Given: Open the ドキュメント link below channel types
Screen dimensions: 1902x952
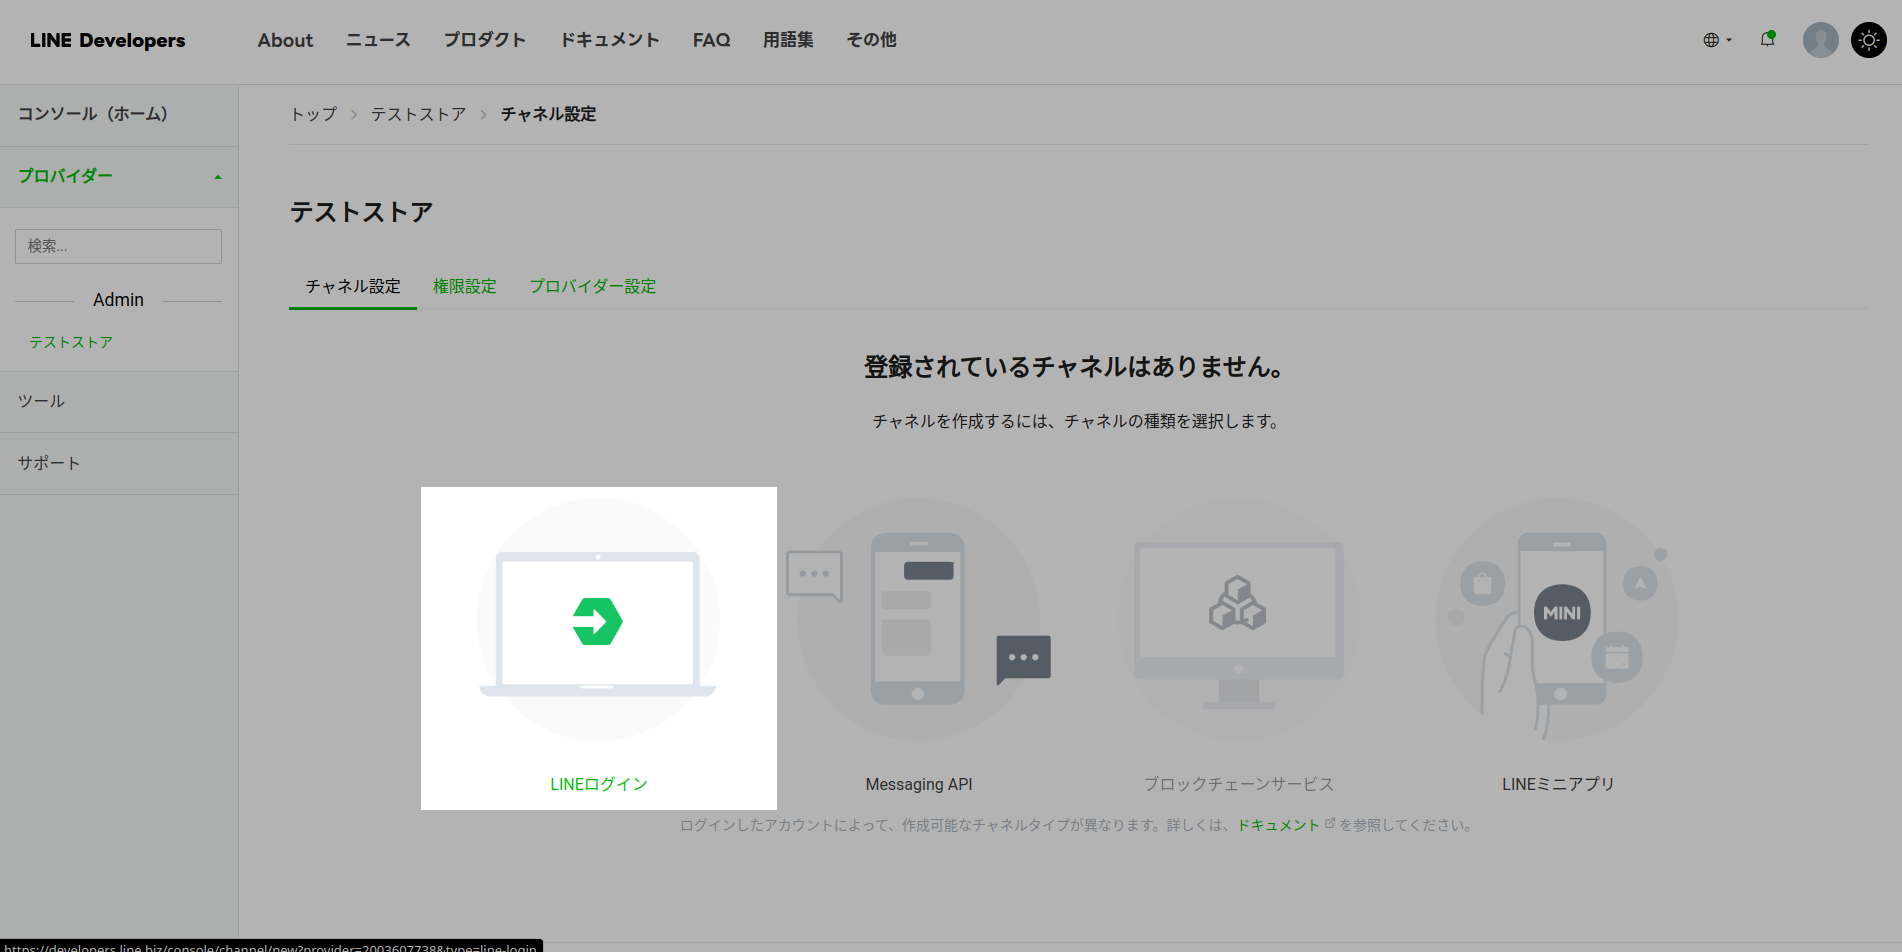Looking at the screenshot, I should (1279, 826).
